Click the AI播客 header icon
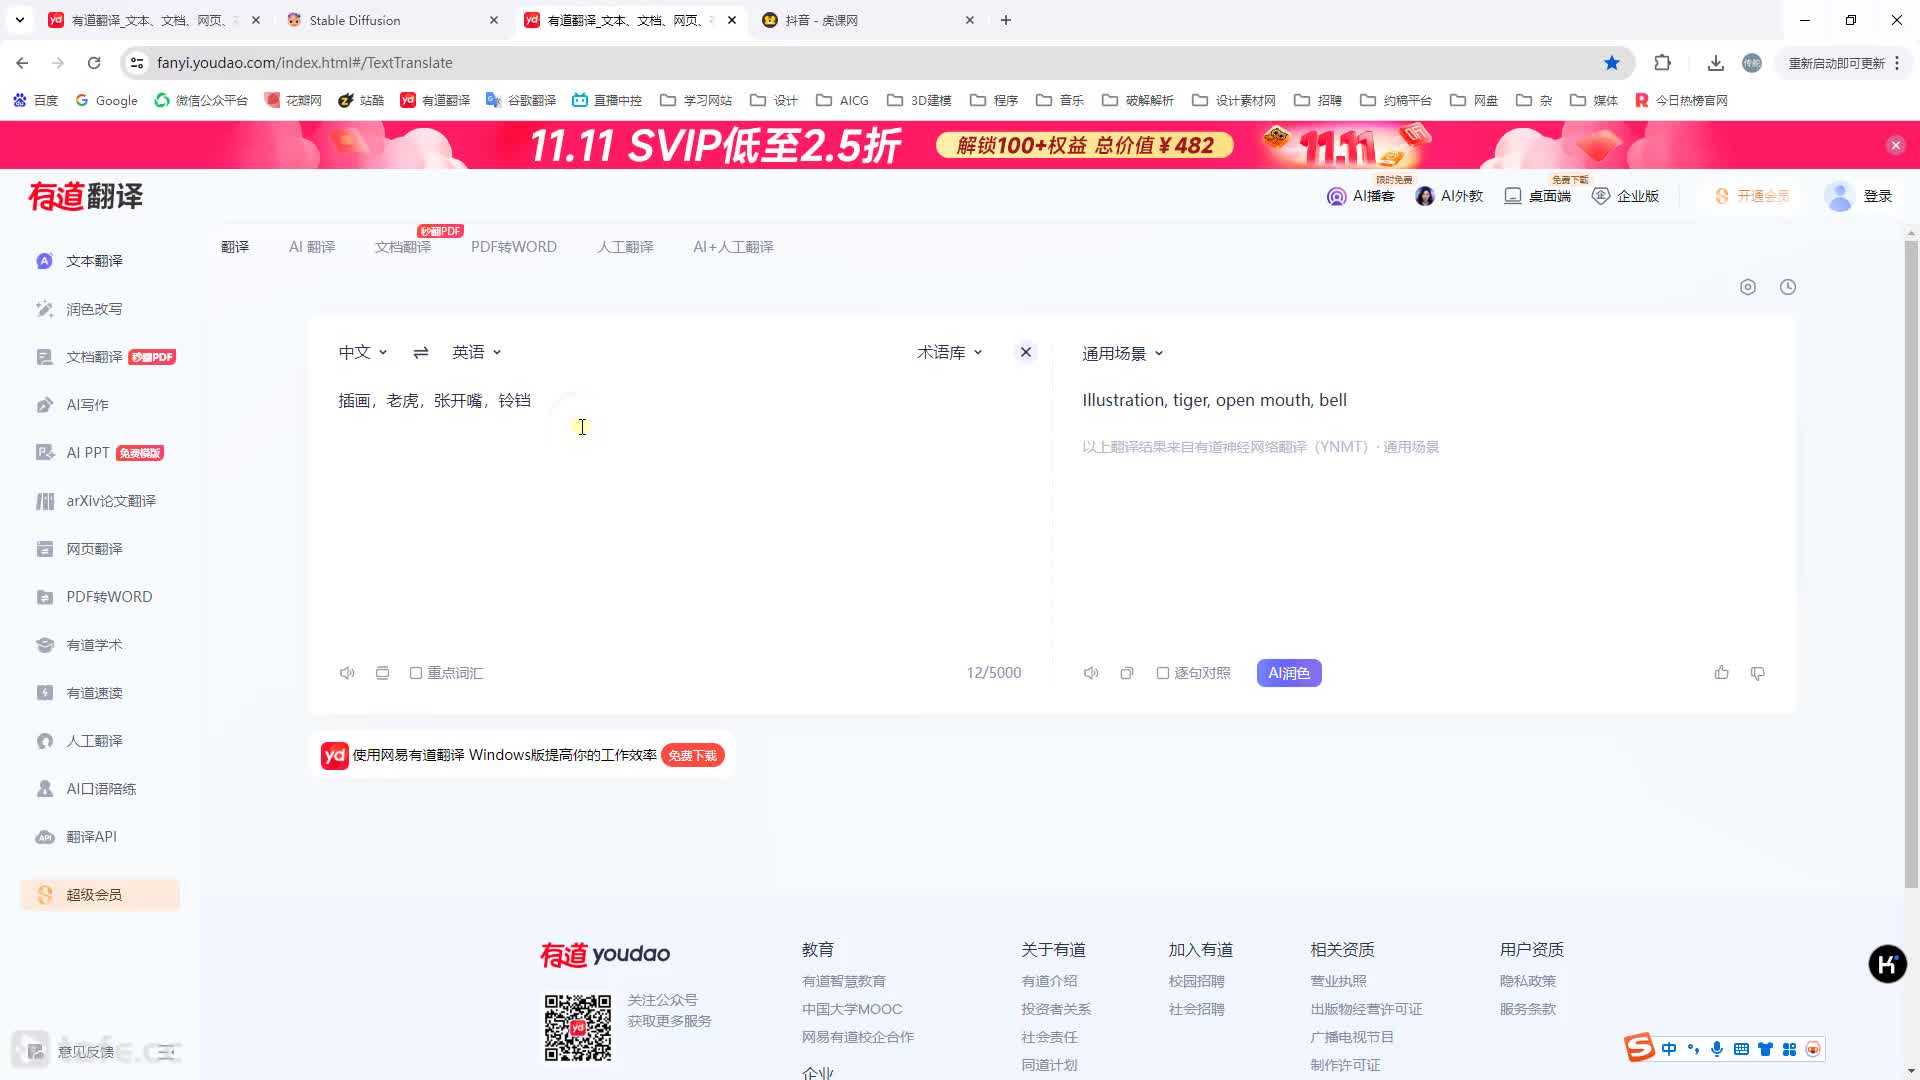This screenshot has width=1920, height=1080. tap(1336, 196)
